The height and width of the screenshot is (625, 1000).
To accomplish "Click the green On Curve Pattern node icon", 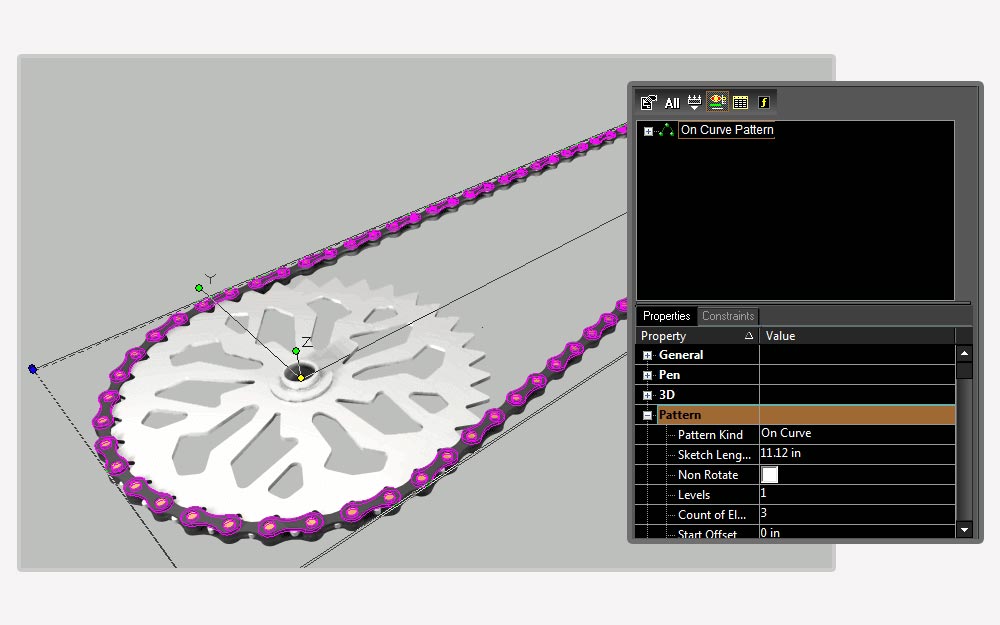I will point(666,130).
